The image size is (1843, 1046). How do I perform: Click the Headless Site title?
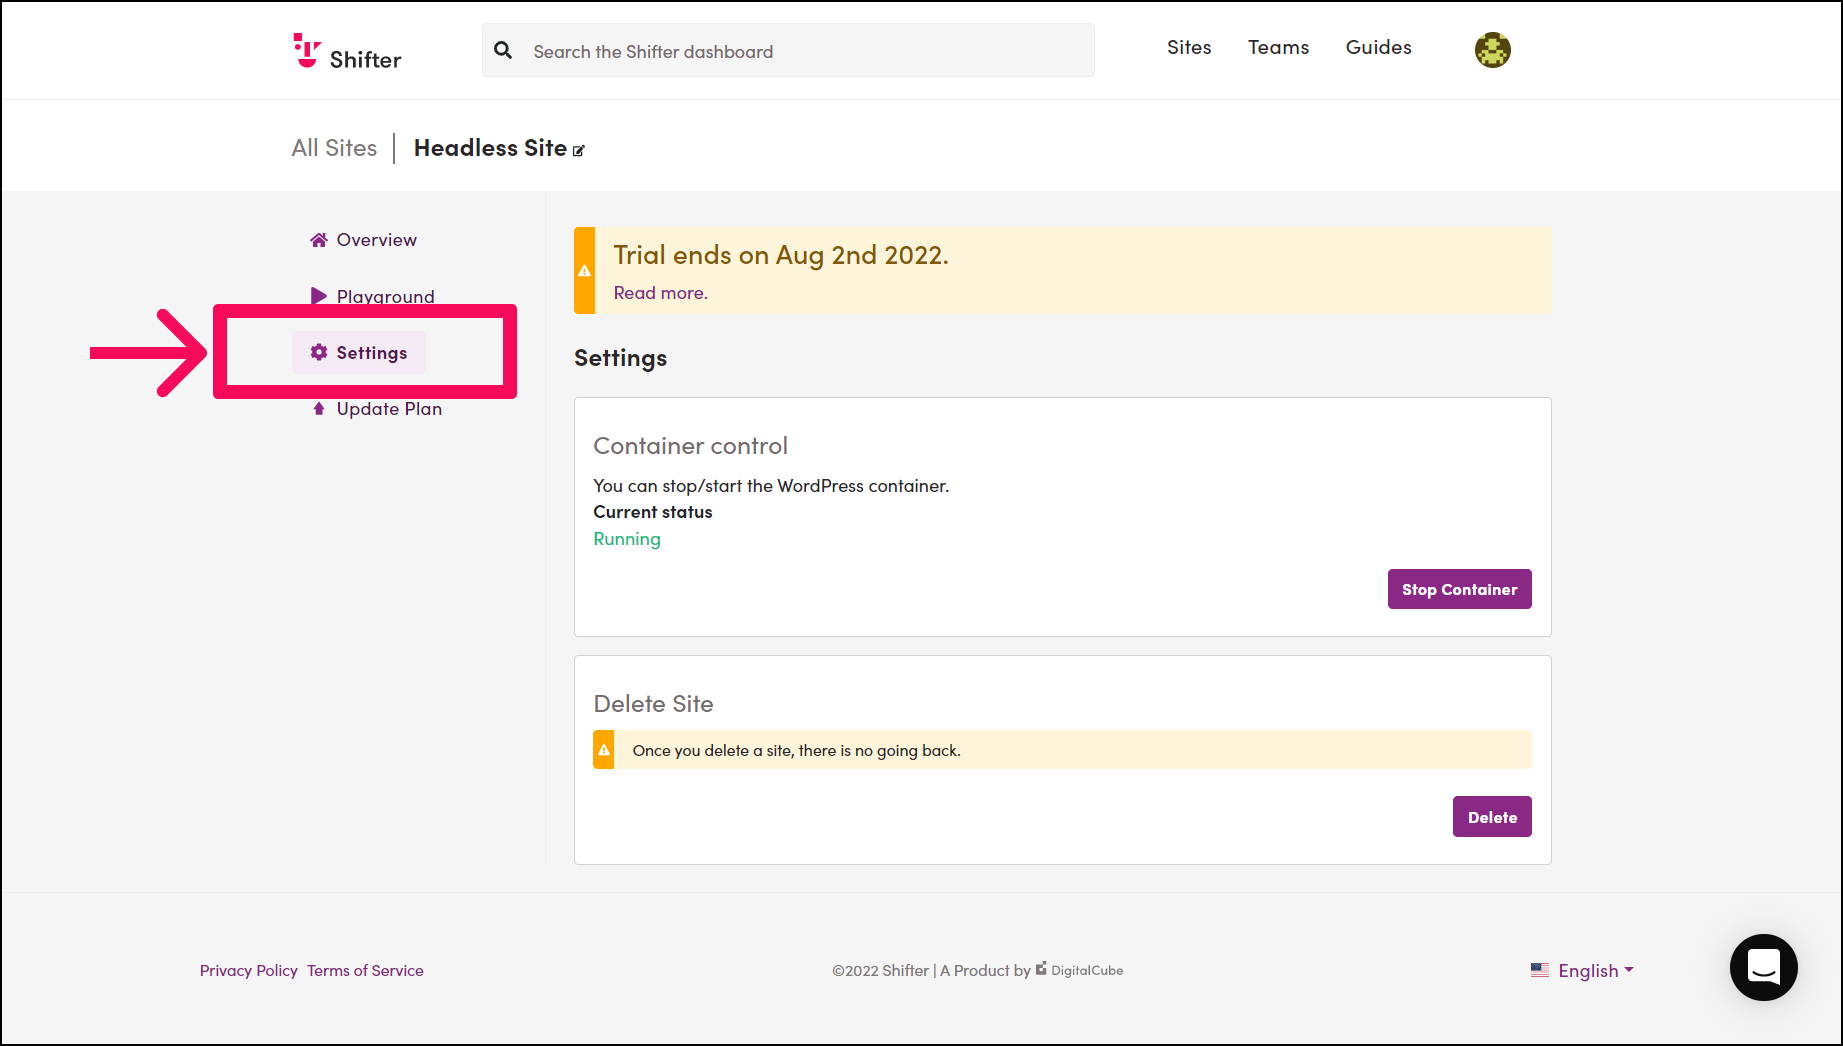coord(490,148)
